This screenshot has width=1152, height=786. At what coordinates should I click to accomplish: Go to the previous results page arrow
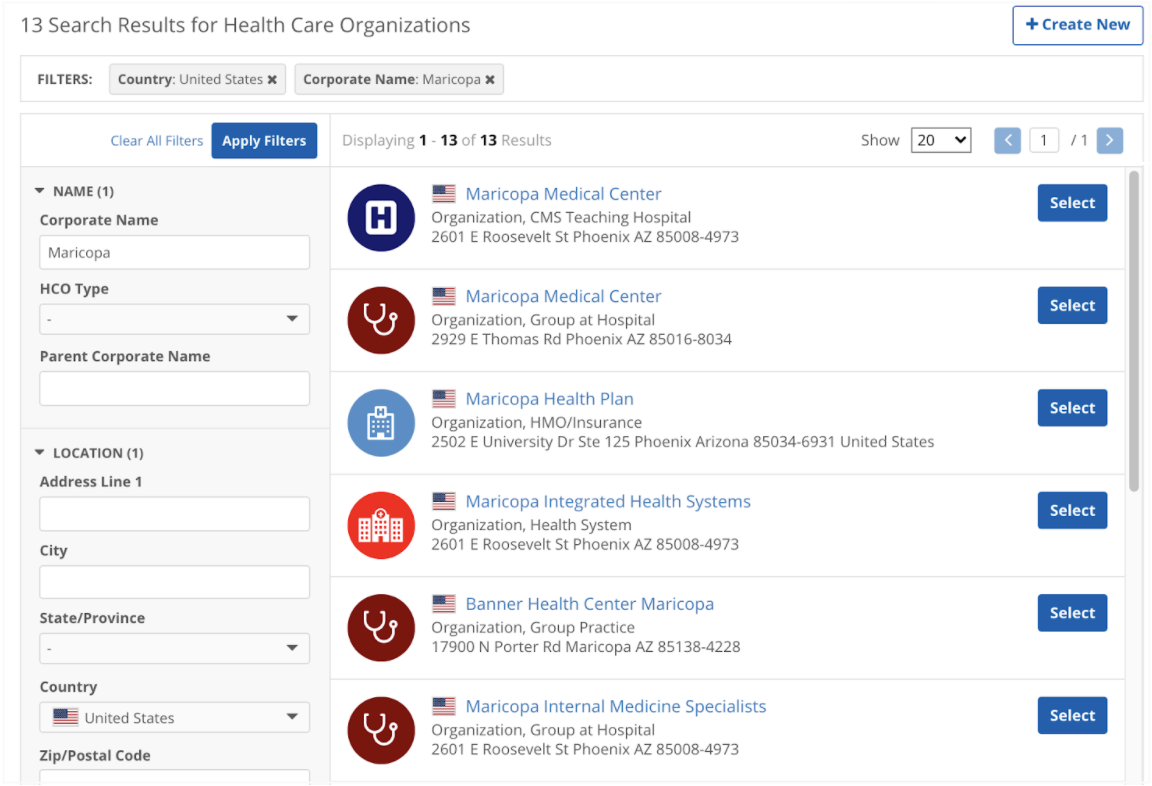[x=1007, y=141]
